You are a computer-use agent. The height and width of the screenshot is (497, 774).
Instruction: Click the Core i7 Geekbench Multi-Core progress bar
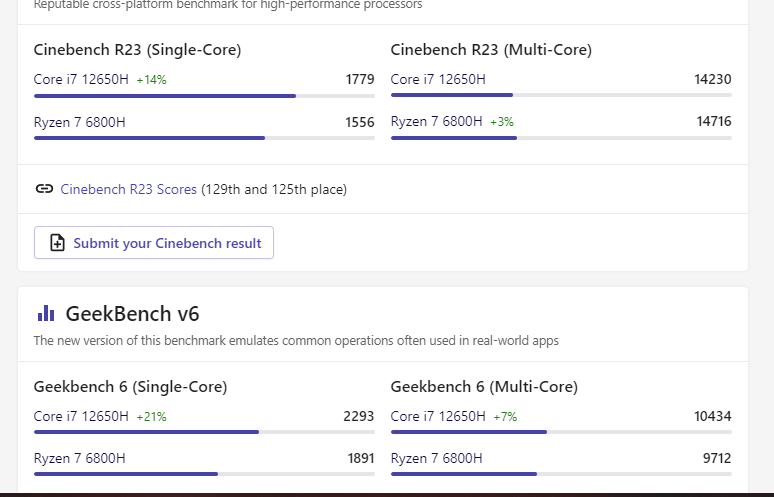561,432
